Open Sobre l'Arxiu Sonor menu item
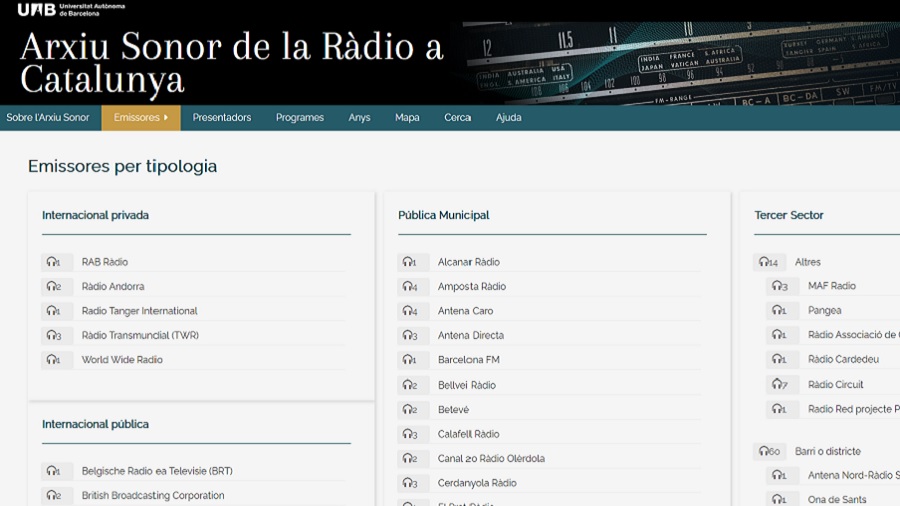Image resolution: width=900 pixels, height=506 pixels. [x=48, y=118]
